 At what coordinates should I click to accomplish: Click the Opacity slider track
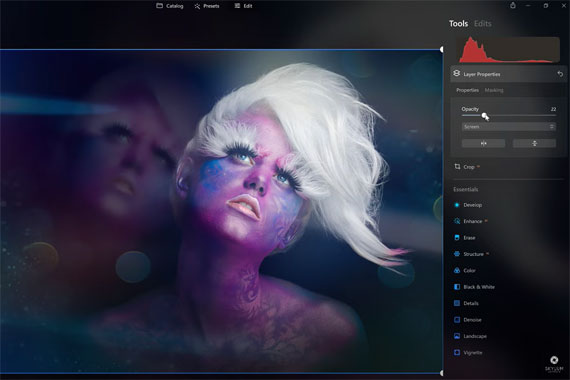pyautogui.click(x=509, y=116)
